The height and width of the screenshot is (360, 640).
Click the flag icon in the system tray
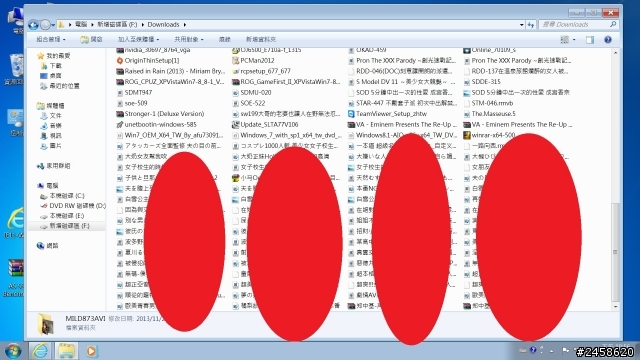click(x=565, y=350)
